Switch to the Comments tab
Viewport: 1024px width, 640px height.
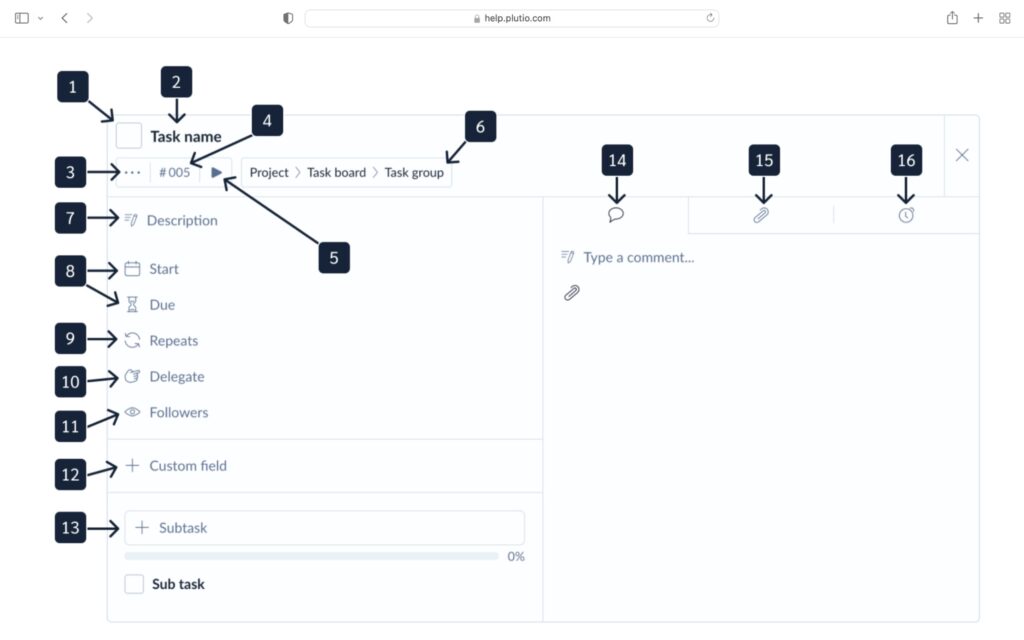pos(615,213)
